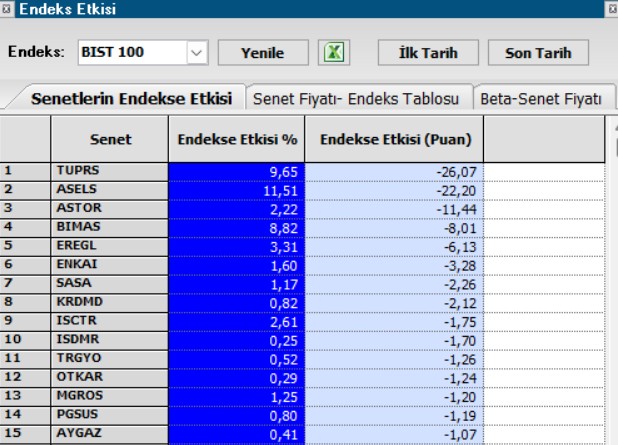Image resolution: width=618 pixels, height=445 pixels.
Task: Click the -11,44 points cell
Action: tap(394, 209)
